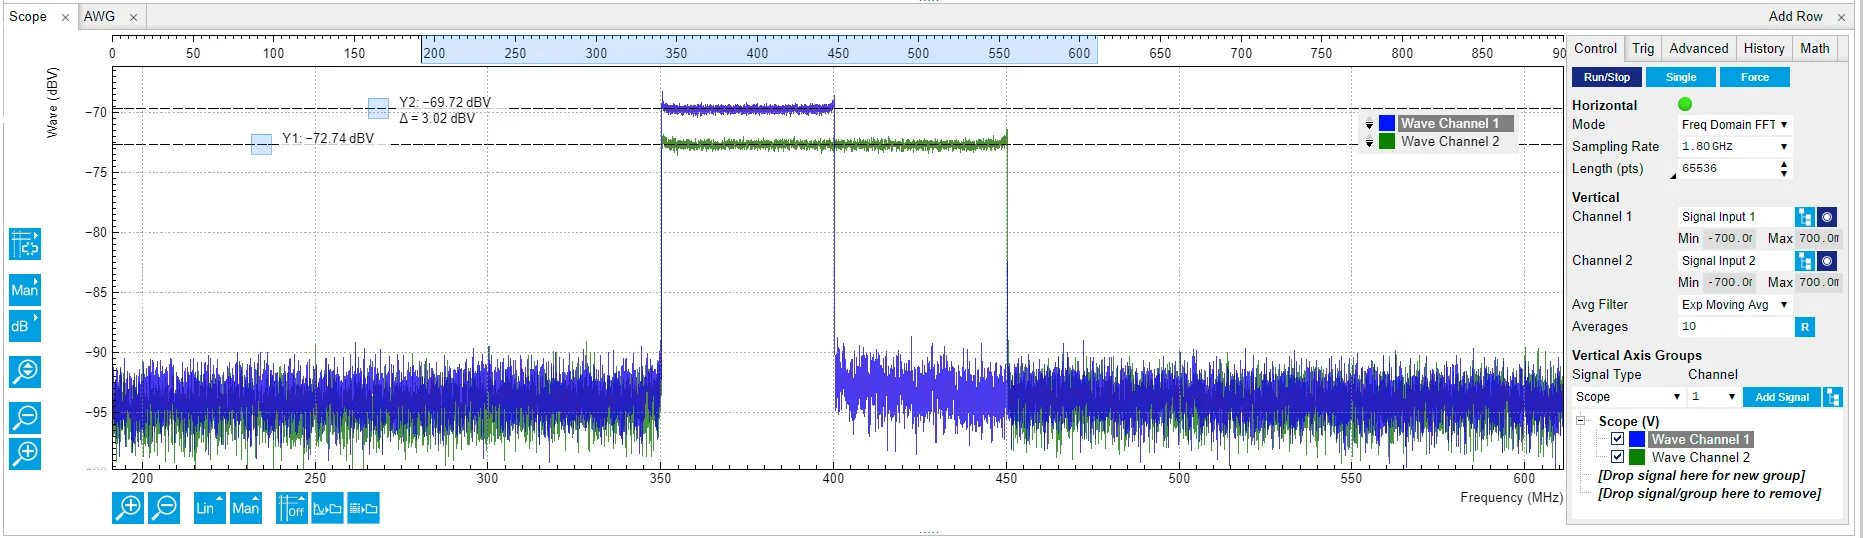Click Channel 2 Max value field
This screenshot has height=538, width=1863.
click(1819, 283)
